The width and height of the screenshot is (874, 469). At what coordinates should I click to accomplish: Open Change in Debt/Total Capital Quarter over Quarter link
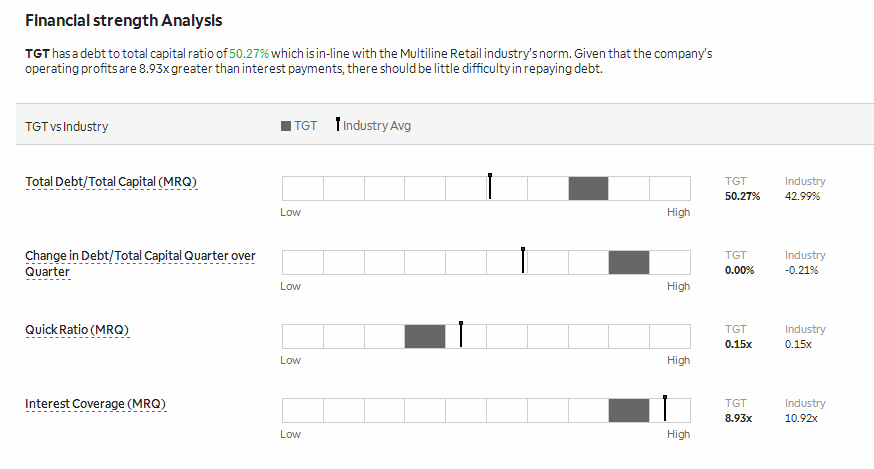click(140, 264)
